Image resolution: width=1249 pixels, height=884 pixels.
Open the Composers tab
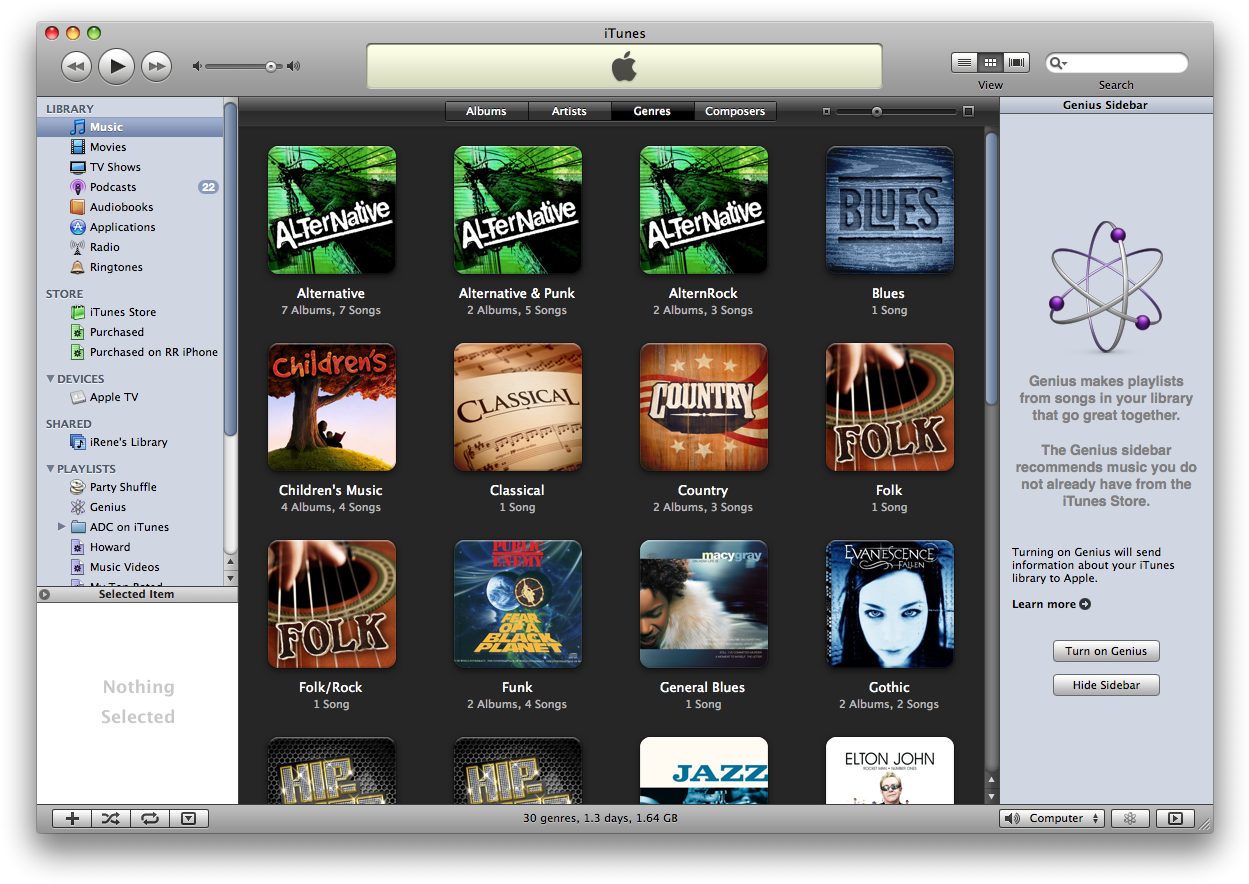click(735, 111)
